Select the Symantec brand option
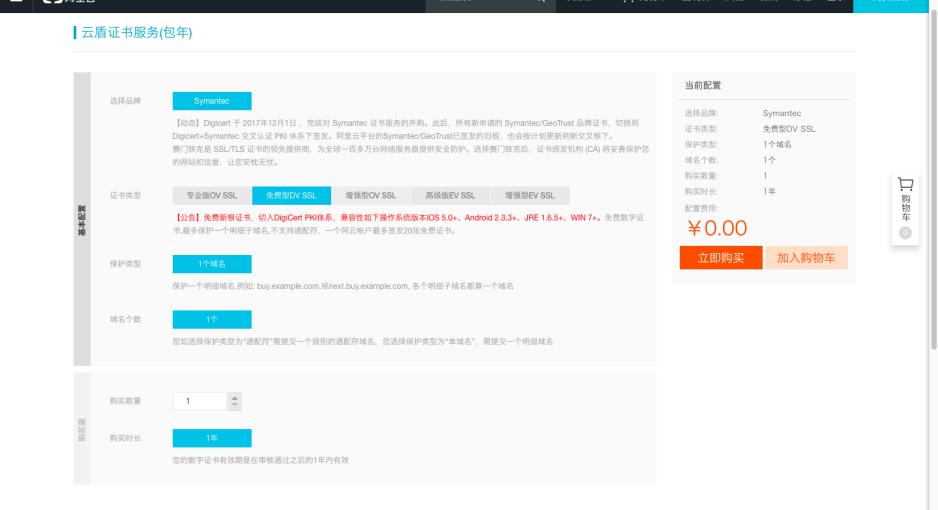Screen dimensions: 938x510 (212, 101)
